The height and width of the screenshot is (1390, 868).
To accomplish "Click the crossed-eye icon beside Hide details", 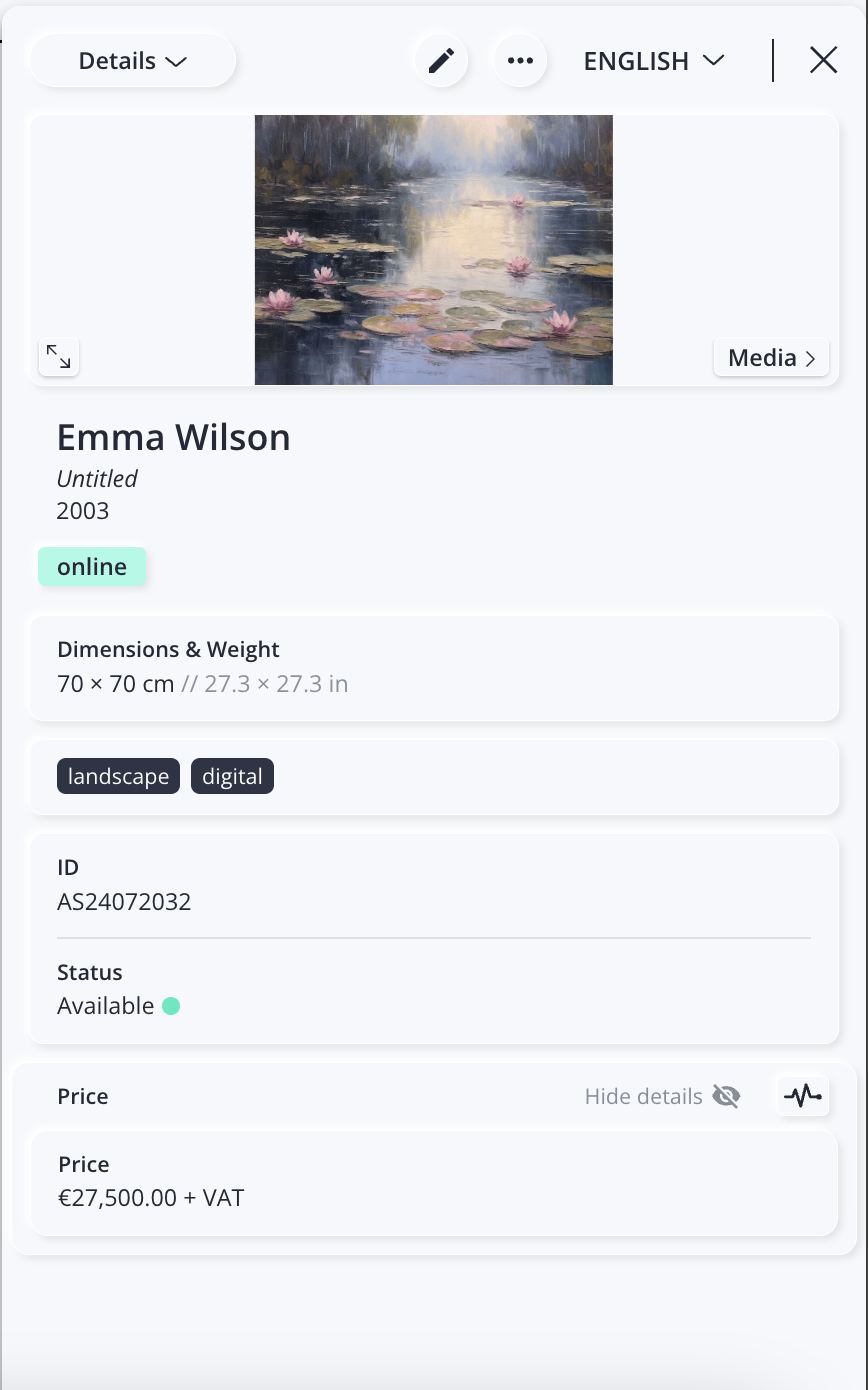I will point(726,1097).
